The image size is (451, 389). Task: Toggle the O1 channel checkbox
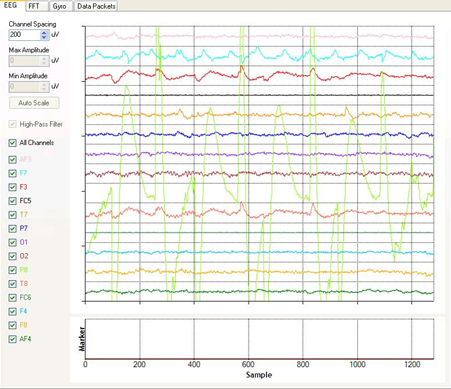12,242
